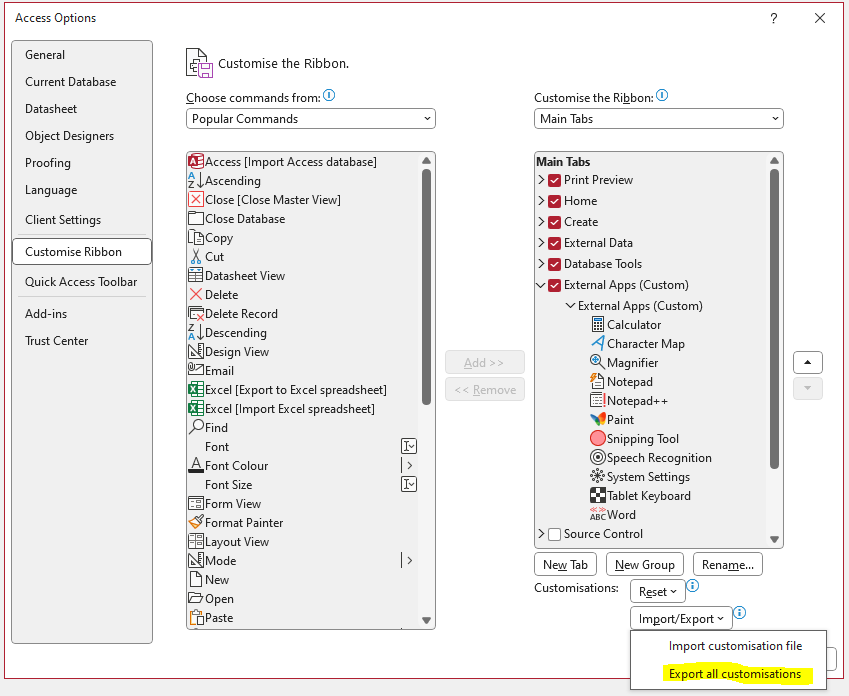
Task: Click the Delete Record icon
Action: coord(195,314)
